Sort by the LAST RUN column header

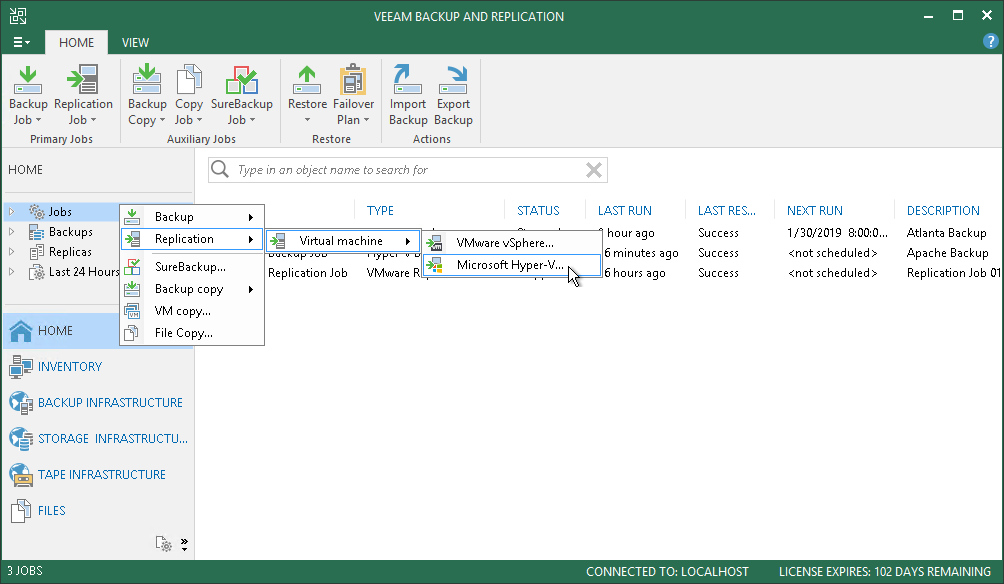click(x=625, y=211)
